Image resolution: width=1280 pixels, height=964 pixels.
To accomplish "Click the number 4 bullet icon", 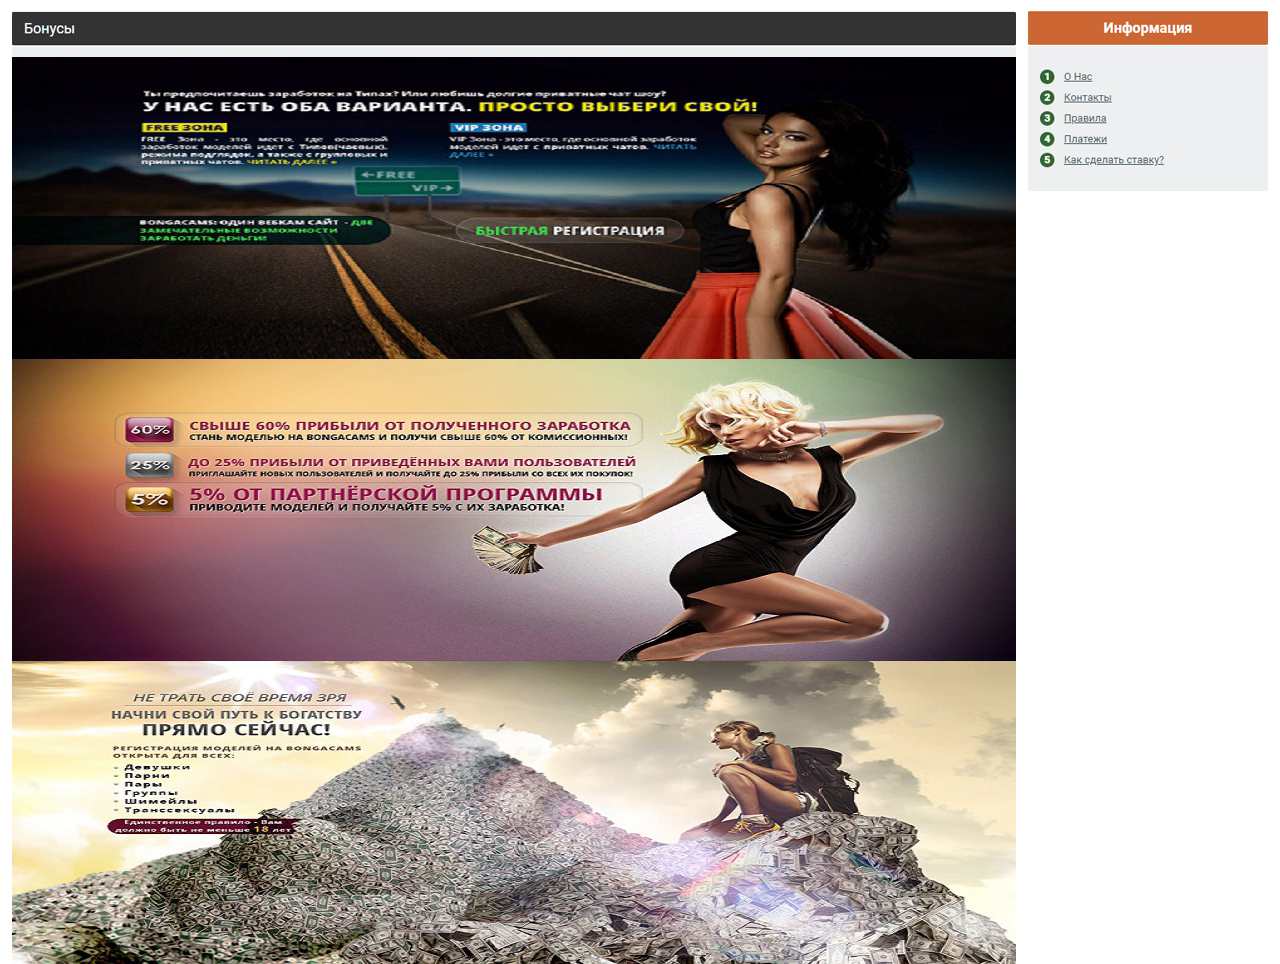I will click(x=1047, y=139).
